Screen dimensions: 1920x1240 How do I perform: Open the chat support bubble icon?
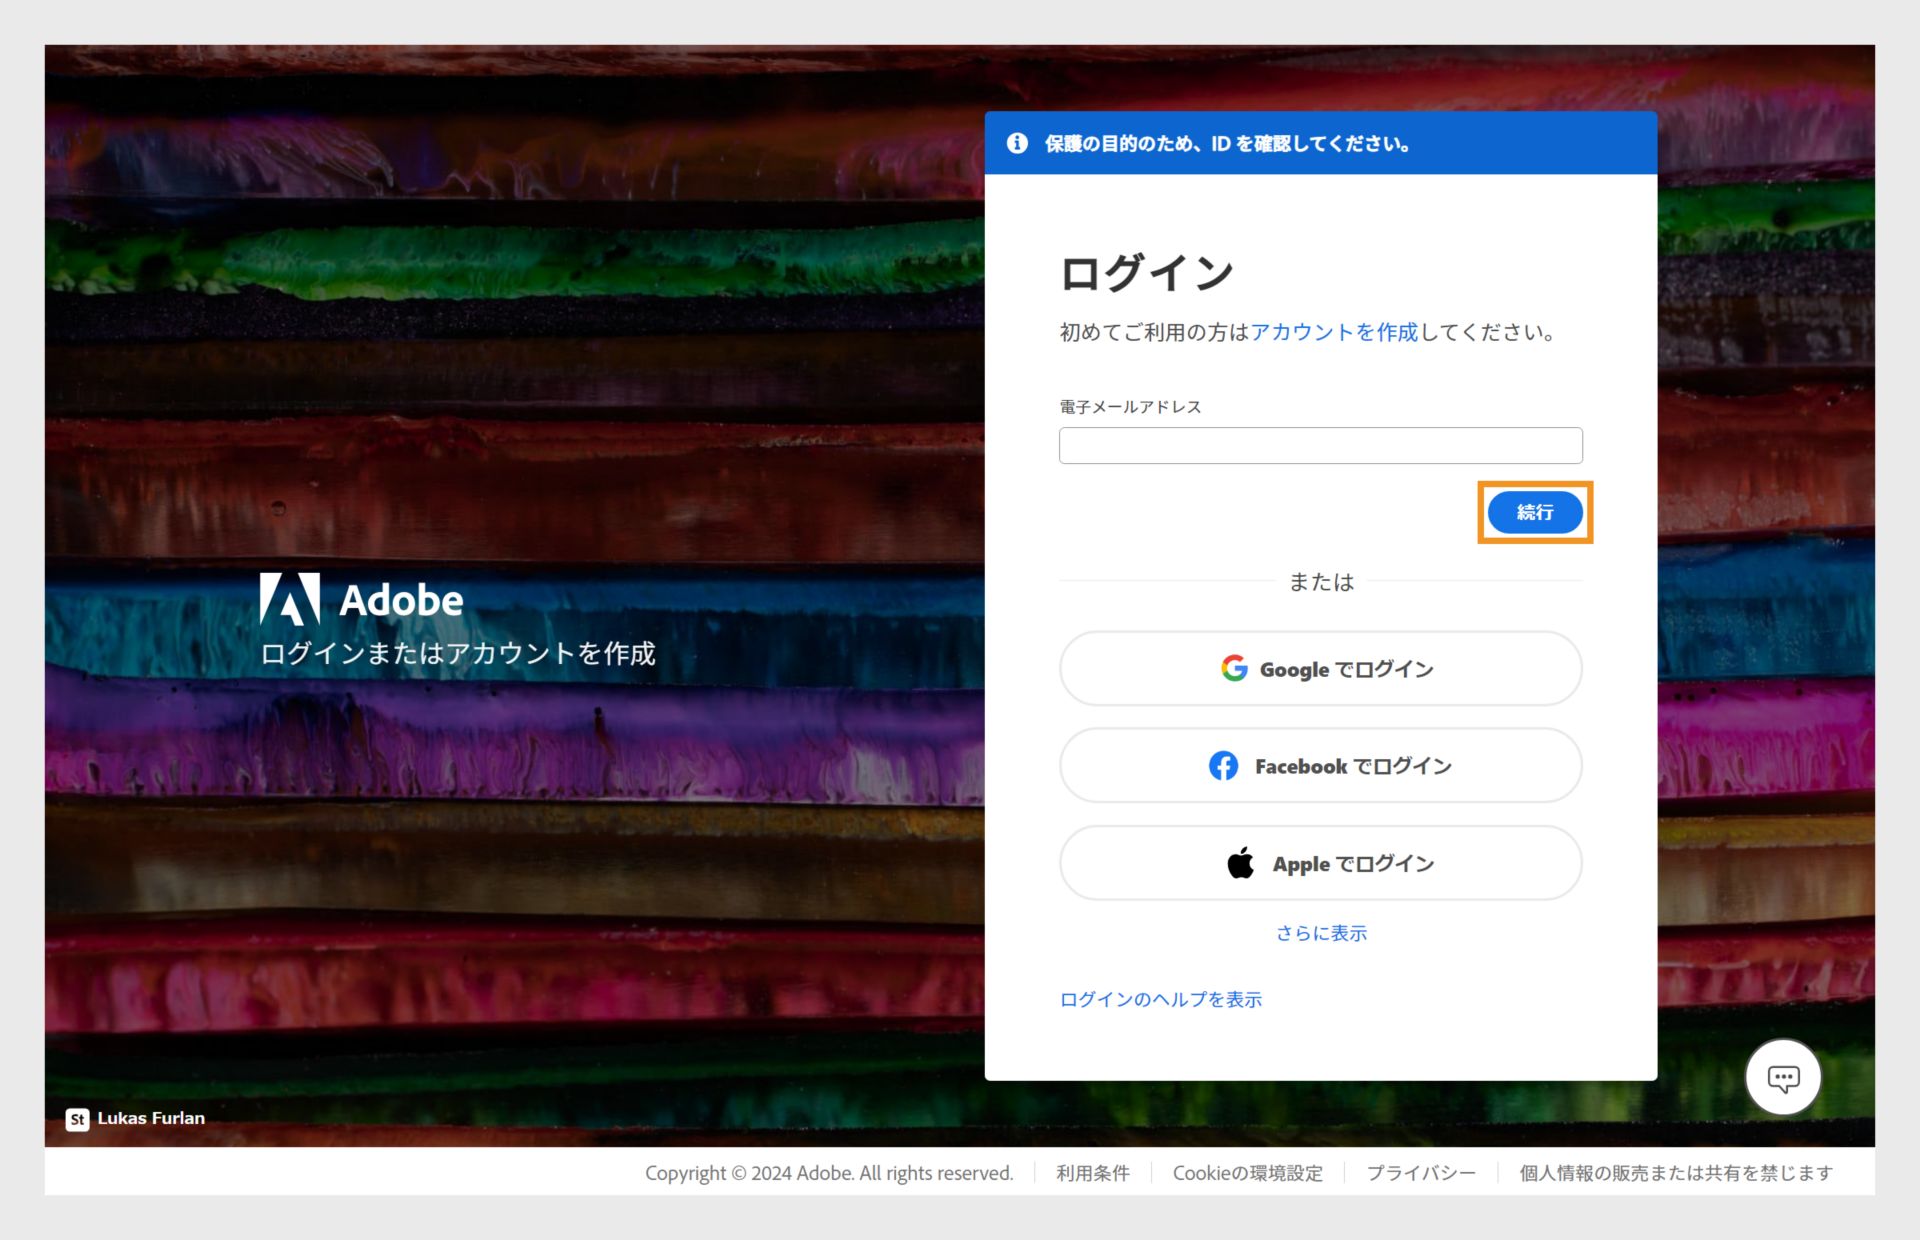point(1783,1077)
